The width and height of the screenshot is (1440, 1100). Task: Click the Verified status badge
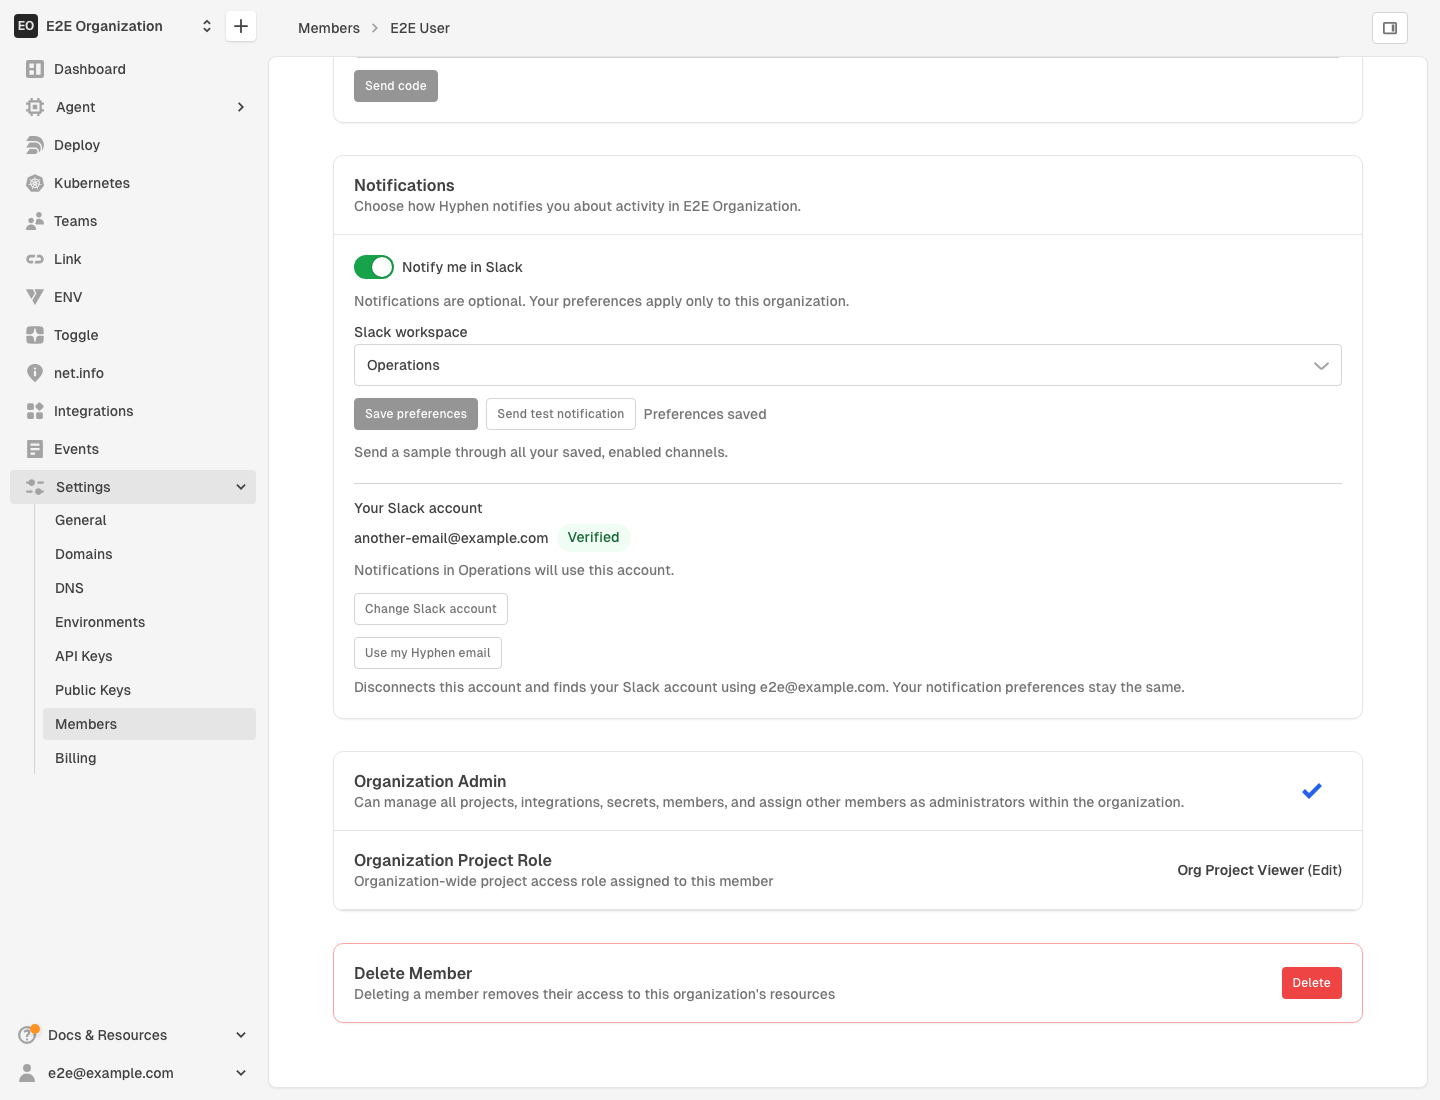pyautogui.click(x=594, y=537)
